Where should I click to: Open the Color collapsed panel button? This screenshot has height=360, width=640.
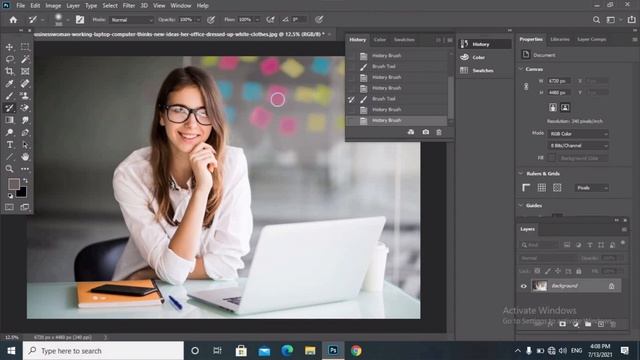(484, 57)
